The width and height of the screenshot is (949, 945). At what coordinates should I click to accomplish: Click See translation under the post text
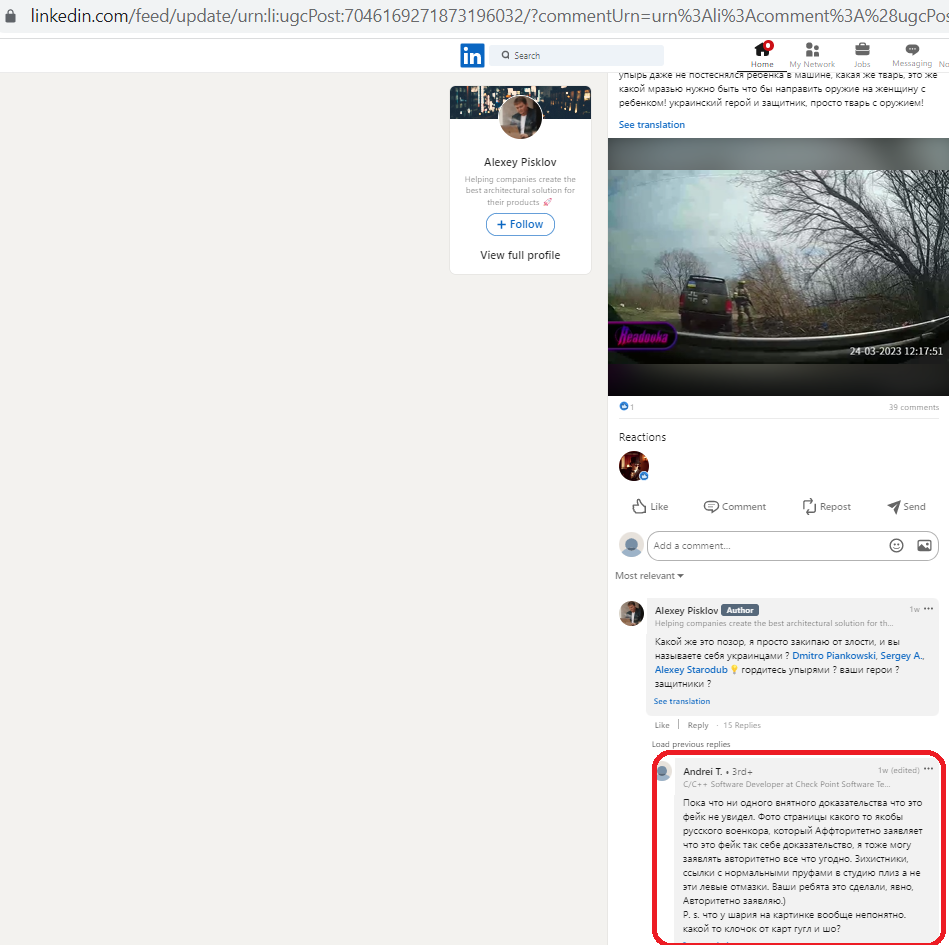pos(651,124)
